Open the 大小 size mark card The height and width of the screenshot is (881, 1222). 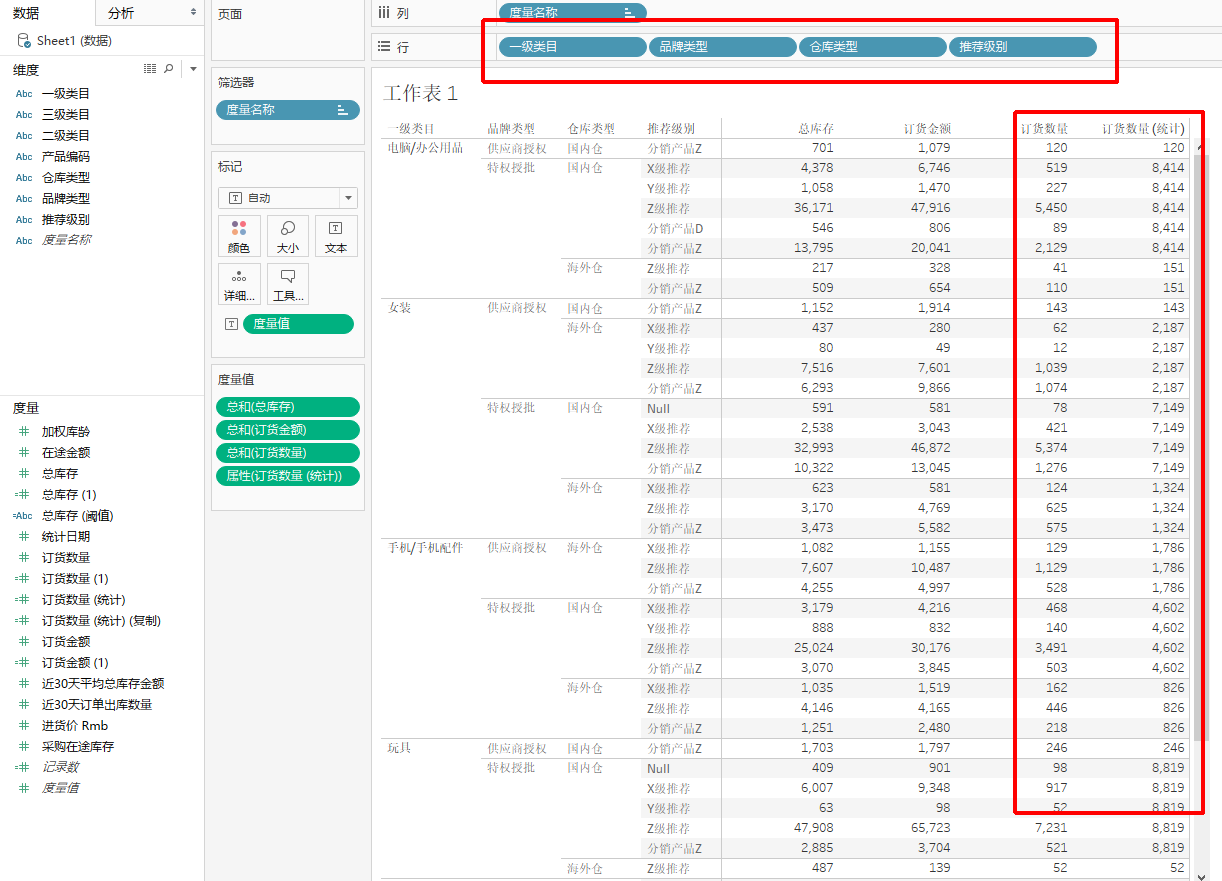tap(287, 236)
